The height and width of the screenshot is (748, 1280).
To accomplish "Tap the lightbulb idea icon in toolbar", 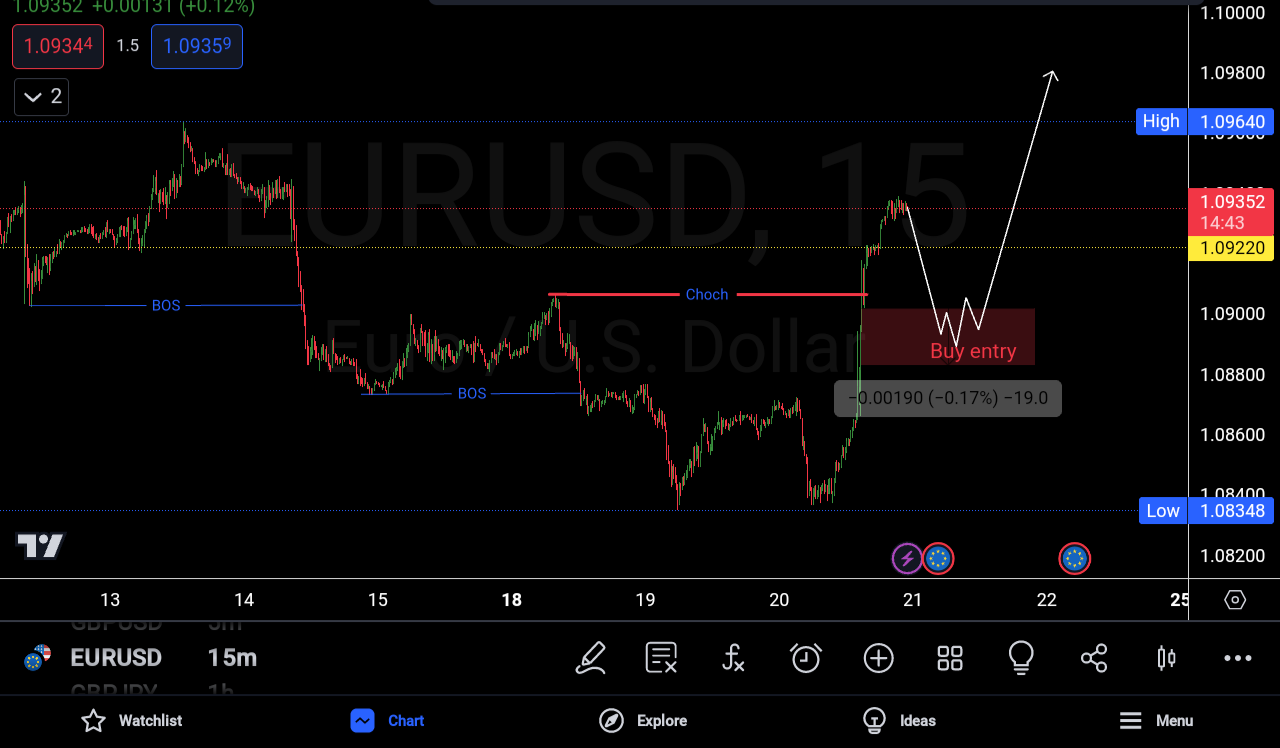I will pos(1020,658).
